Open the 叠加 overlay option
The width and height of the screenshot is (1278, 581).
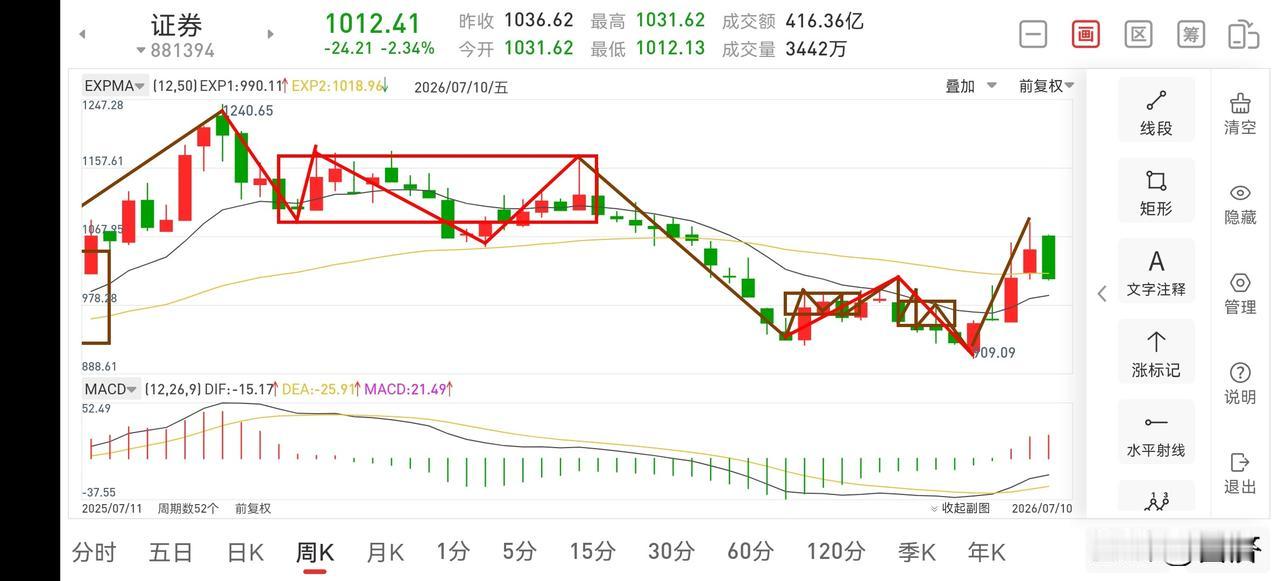pos(971,86)
